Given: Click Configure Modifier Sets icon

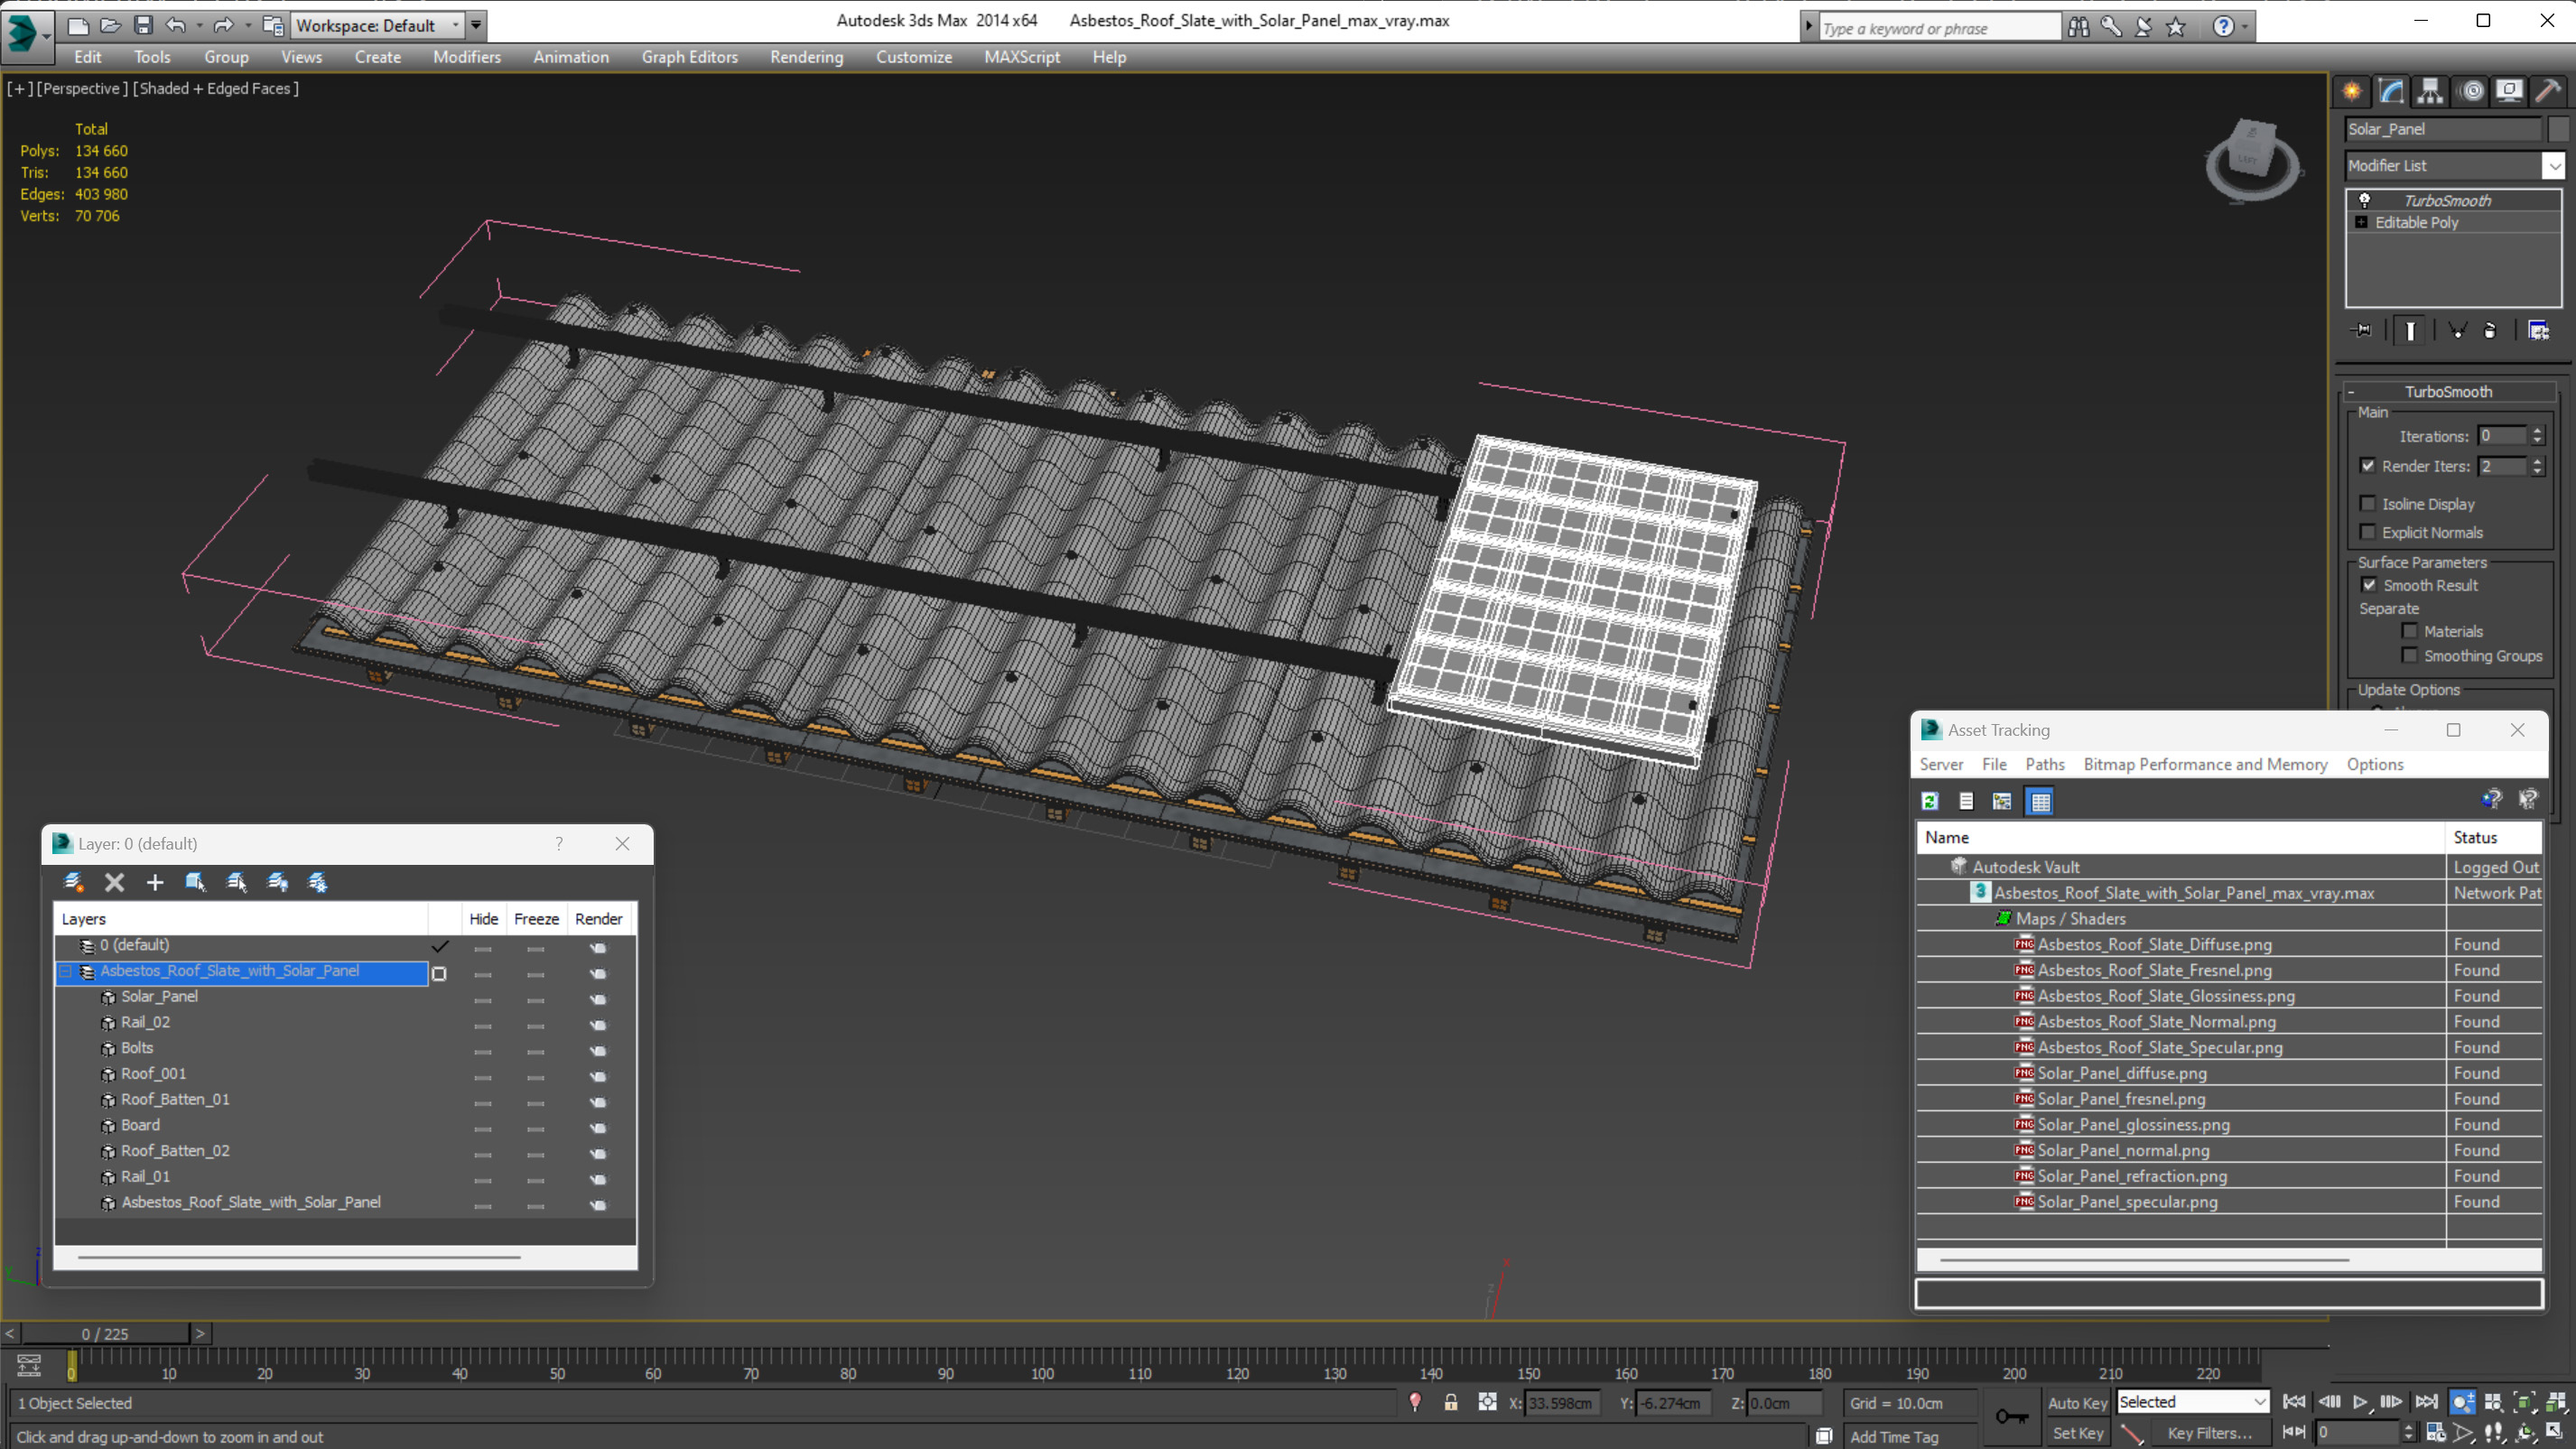Looking at the screenshot, I should click(x=2538, y=330).
